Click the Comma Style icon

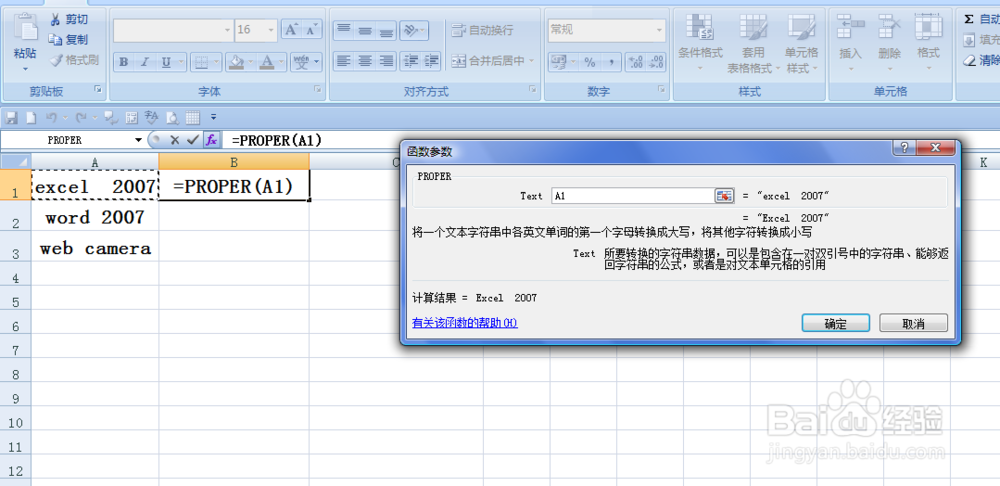pos(610,62)
